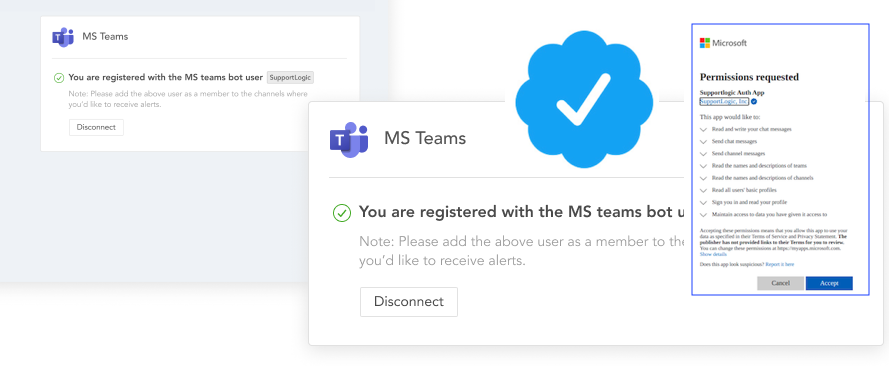Click the large blue verified checkmark badge

tap(584, 100)
